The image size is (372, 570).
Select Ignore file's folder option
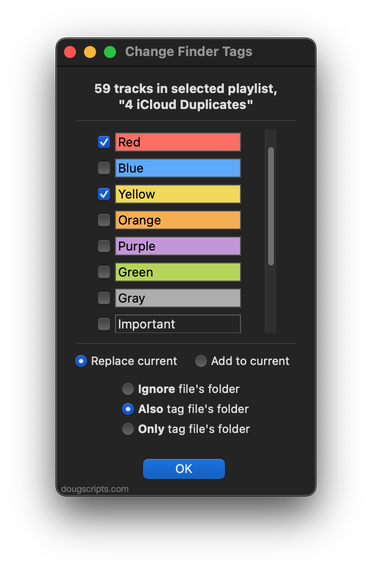pos(128,389)
